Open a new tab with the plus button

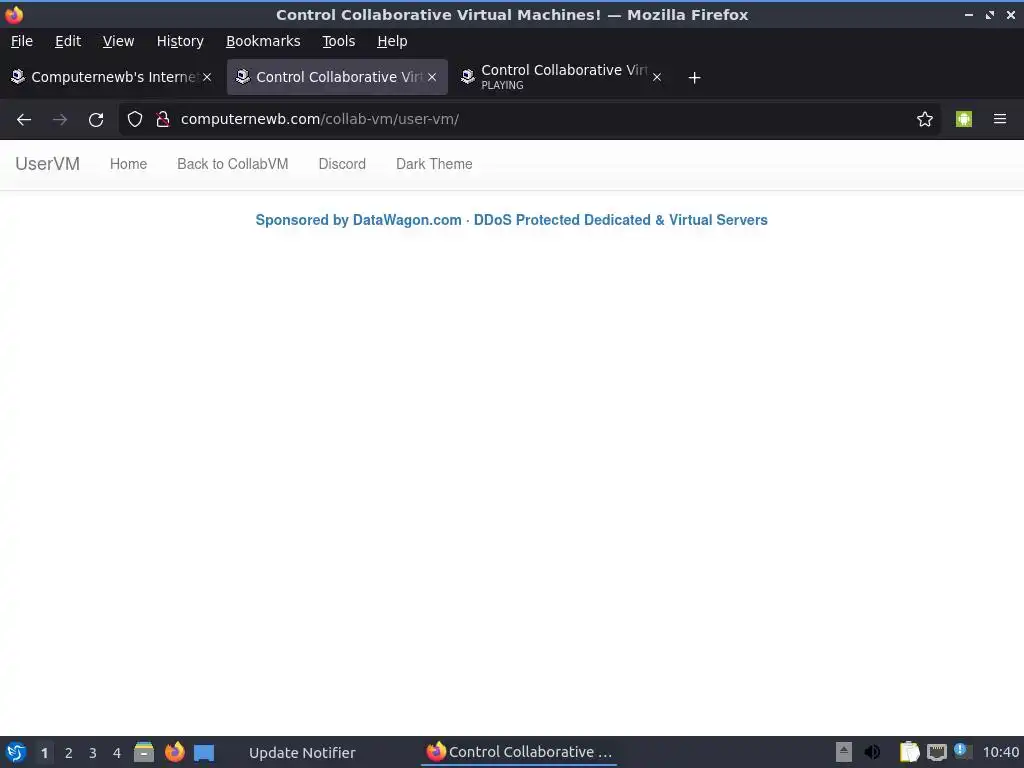695,78
